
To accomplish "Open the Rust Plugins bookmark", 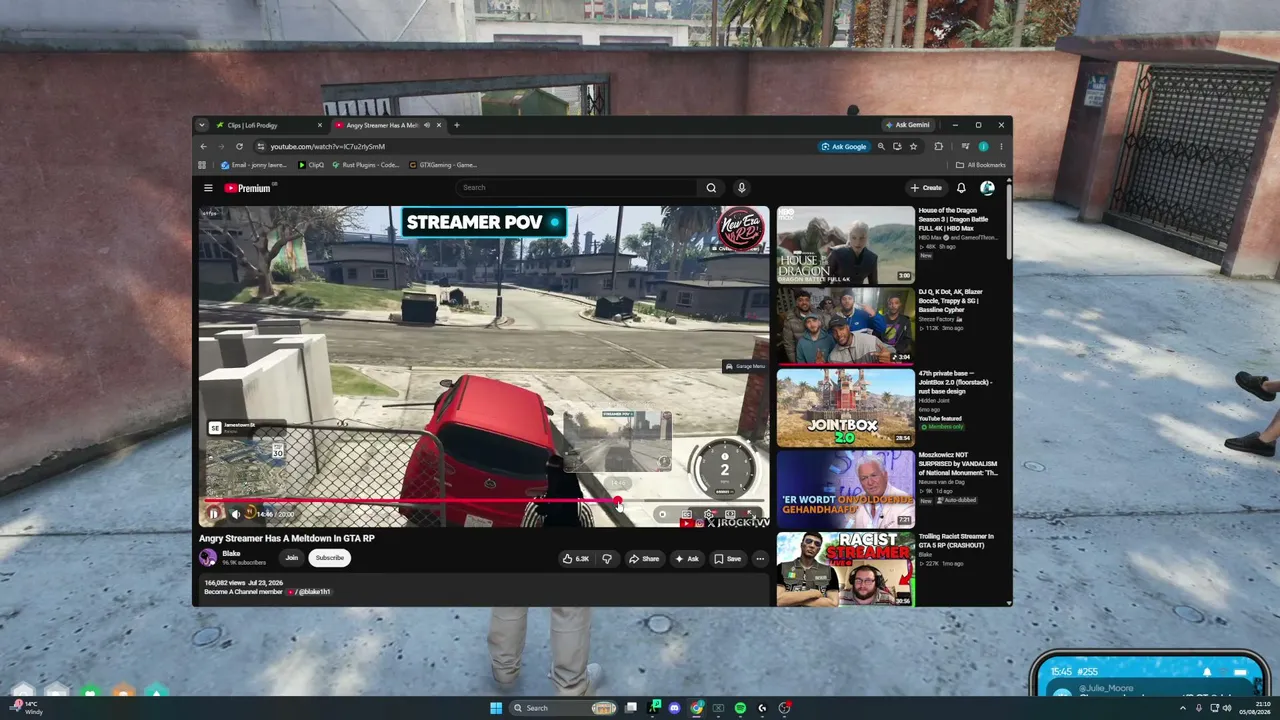I will (x=365, y=165).
